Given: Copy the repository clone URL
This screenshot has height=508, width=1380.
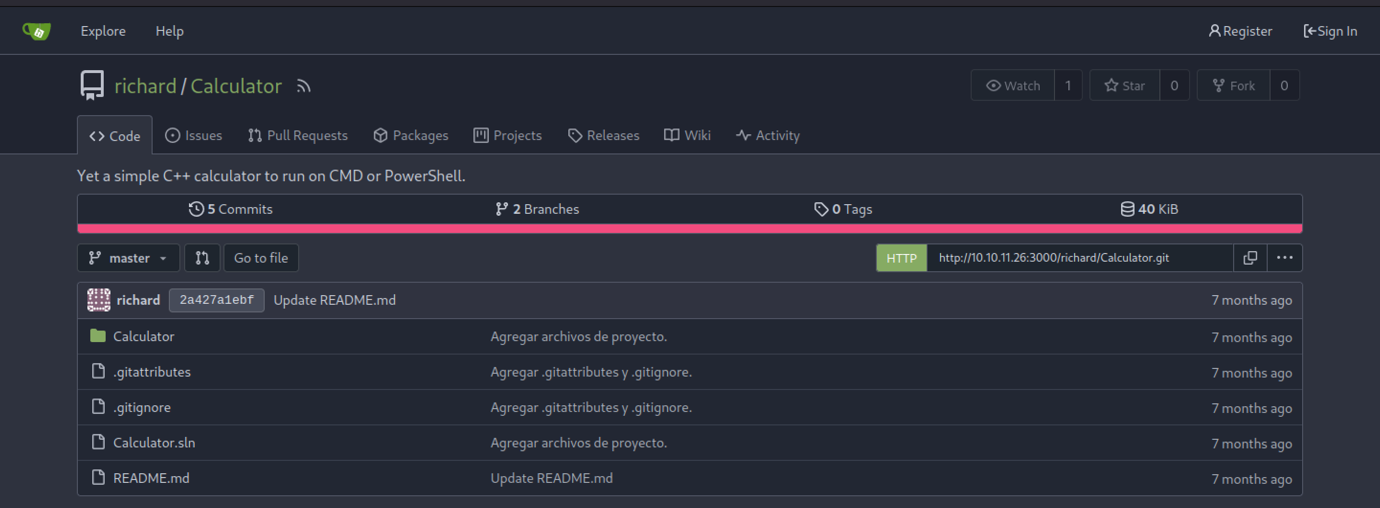Looking at the screenshot, I should coord(1250,258).
